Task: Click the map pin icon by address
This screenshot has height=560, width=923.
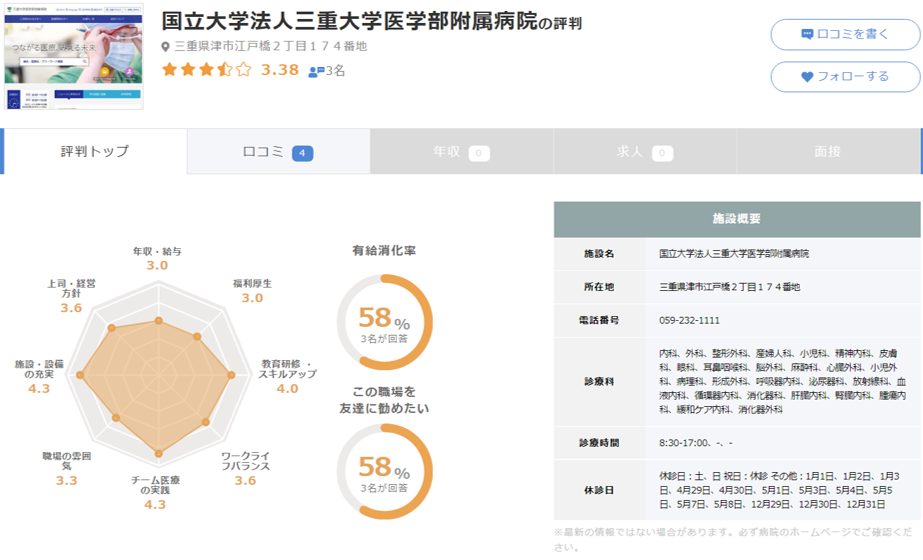Action: (166, 47)
